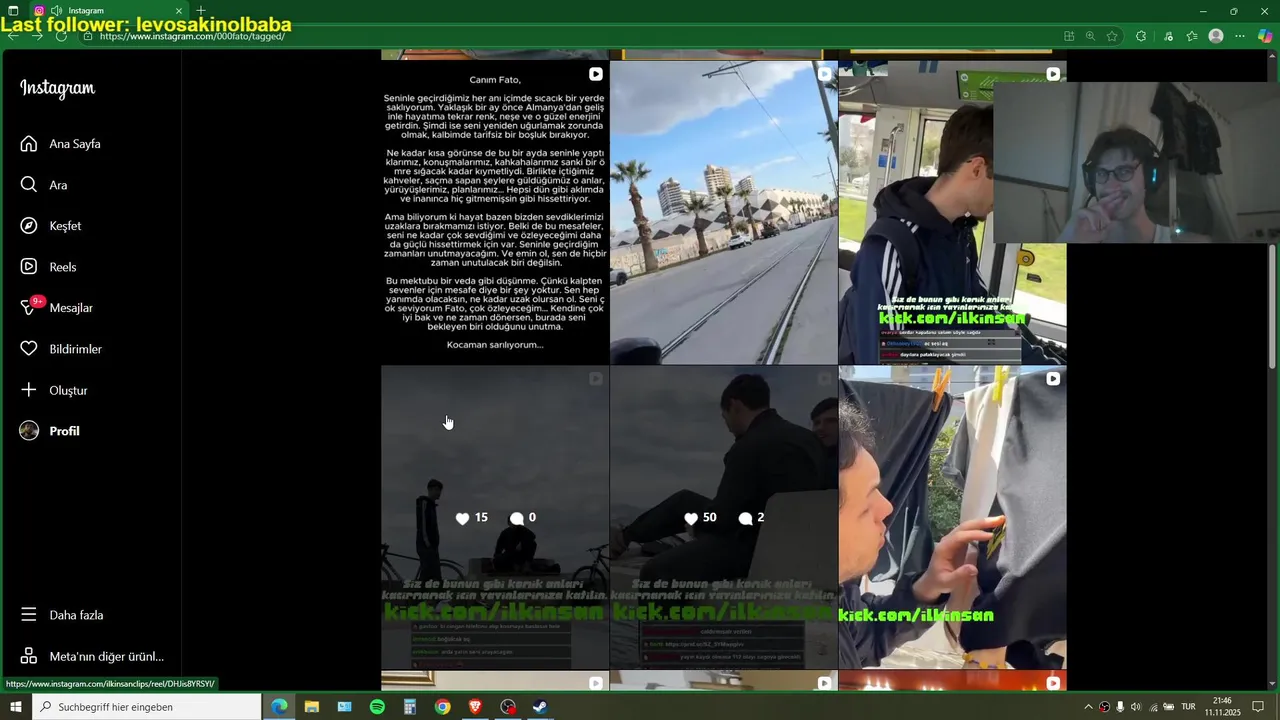Select the Instagram browser tab
The height and width of the screenshot is (720, 1280).
[x=110, y=11]
